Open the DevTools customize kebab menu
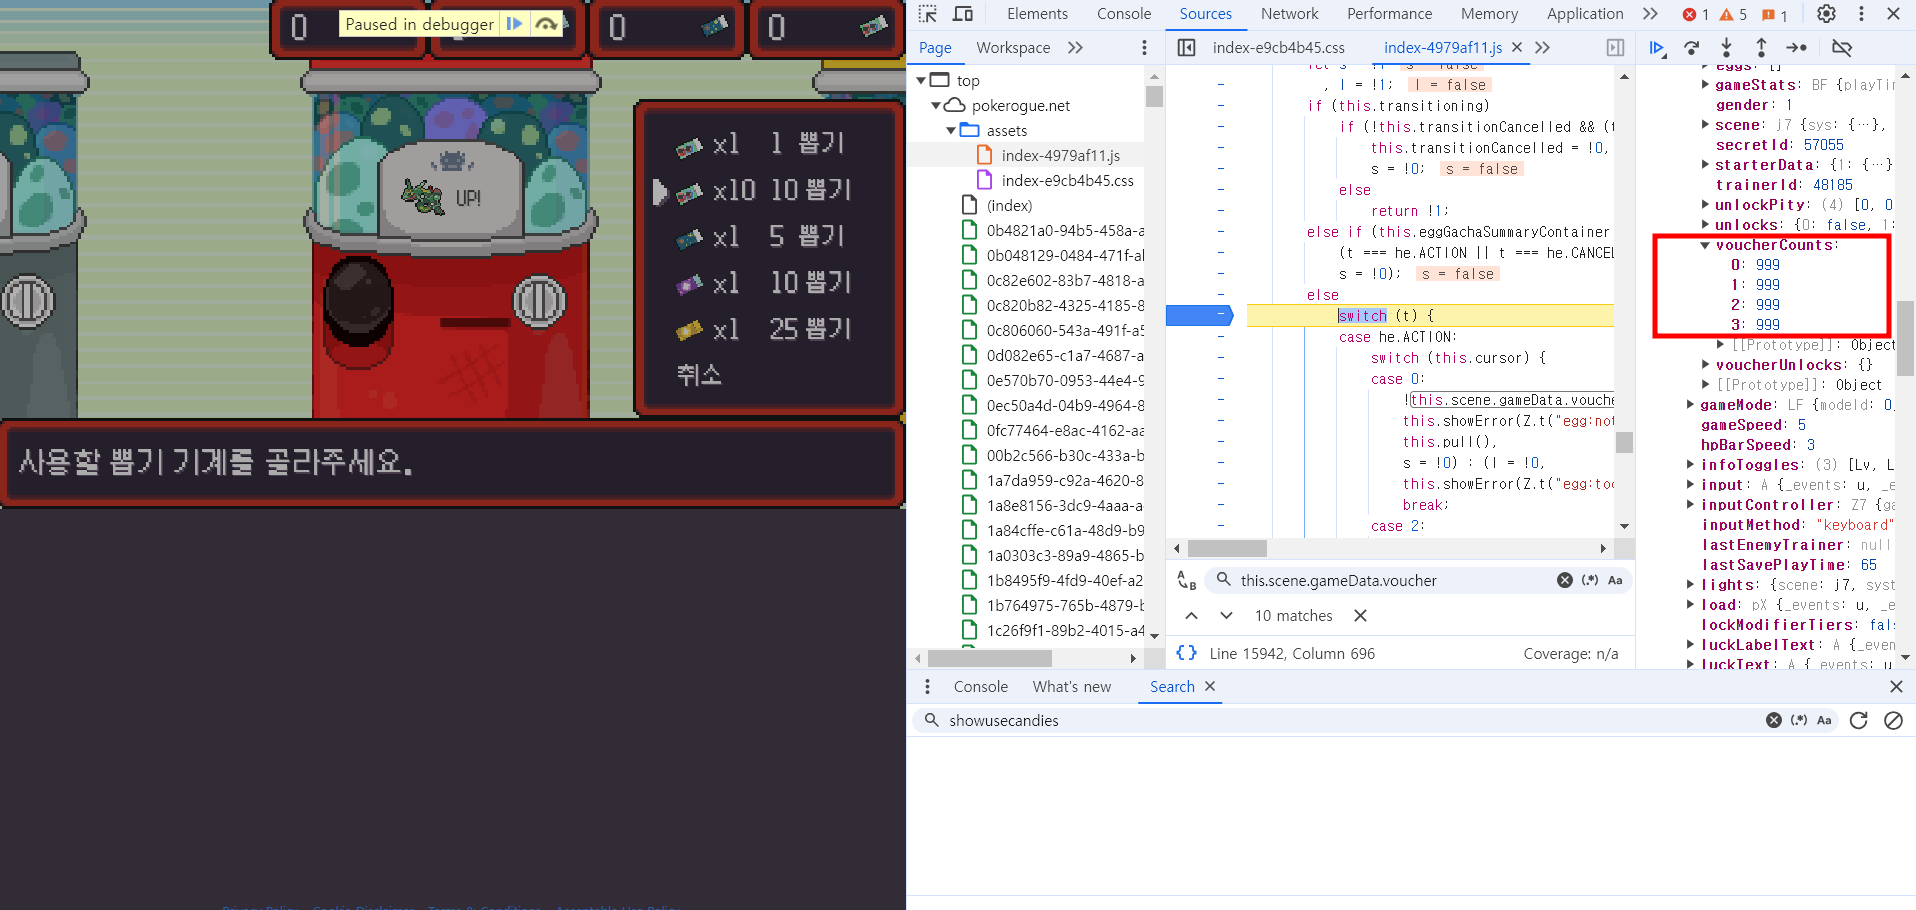1916x910 pixels. pos(1861,14)
